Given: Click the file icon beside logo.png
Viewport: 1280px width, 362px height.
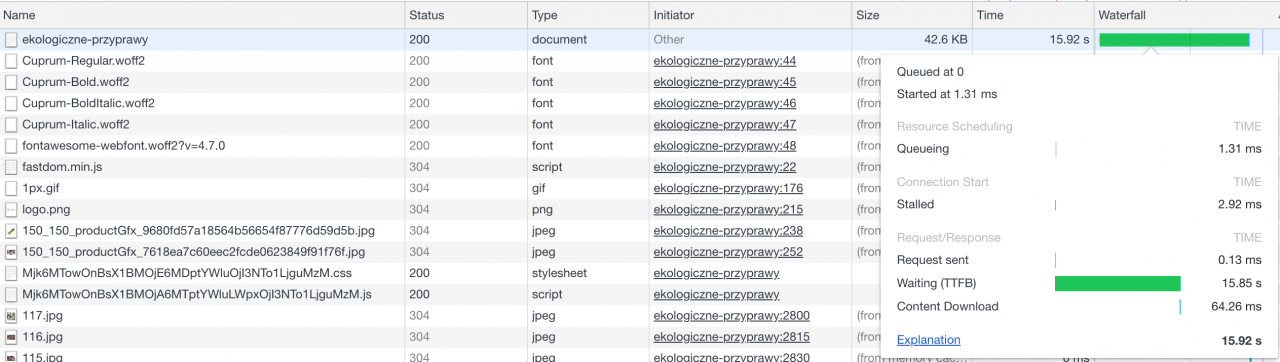Looking at the screenshot, I should [x=11, y=209].
